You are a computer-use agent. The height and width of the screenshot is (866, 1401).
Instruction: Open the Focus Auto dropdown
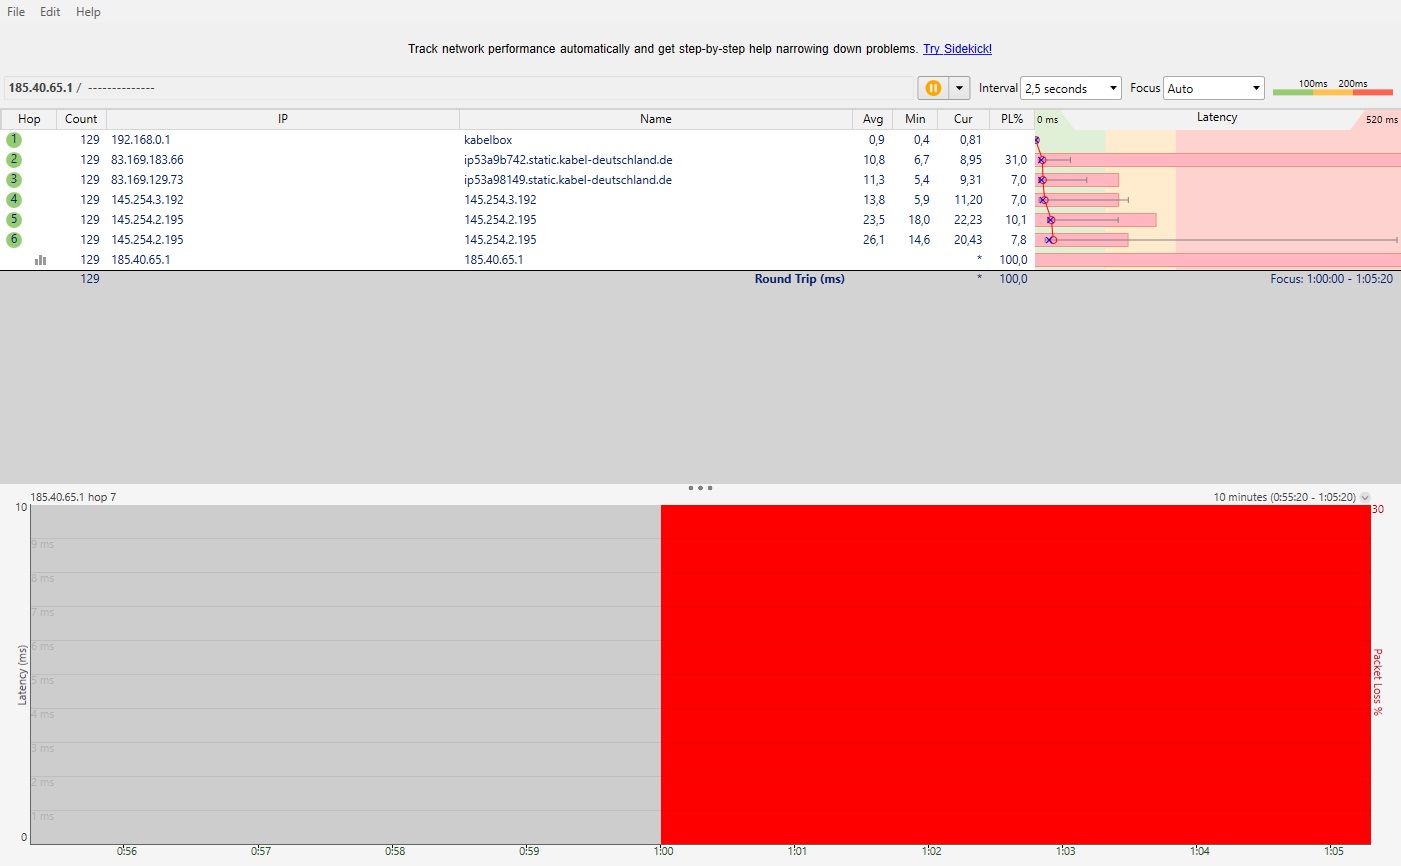(1214, 88)
